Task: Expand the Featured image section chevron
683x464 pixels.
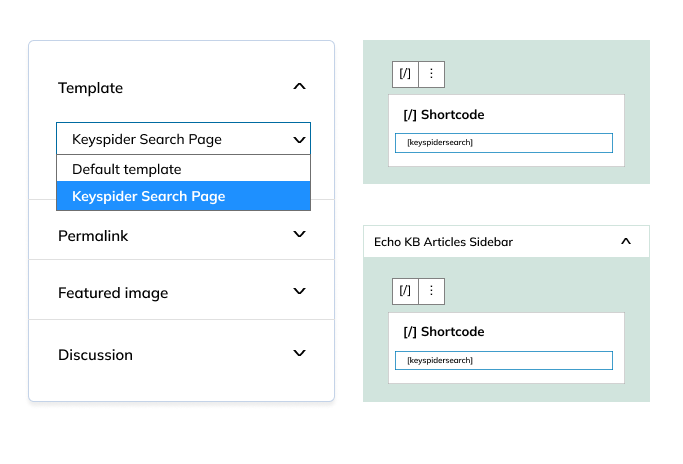Action: [298, 291]
